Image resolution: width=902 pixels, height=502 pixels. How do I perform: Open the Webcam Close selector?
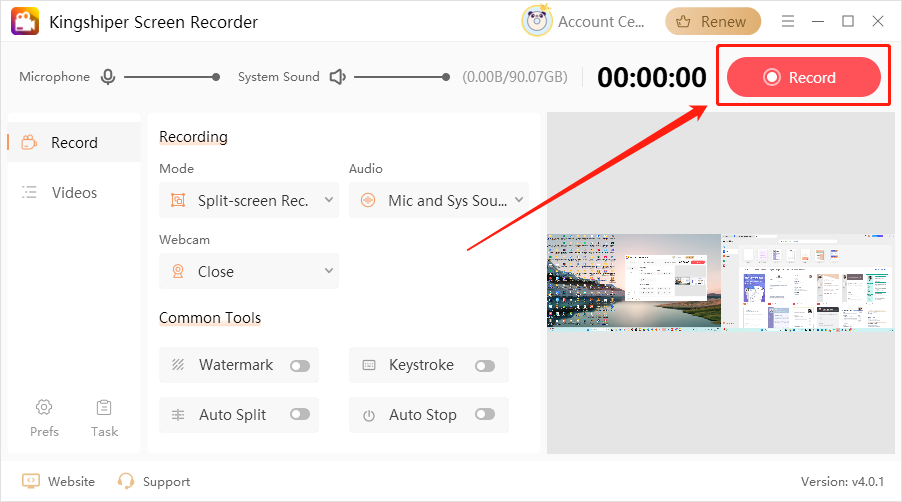[x=249, y=271]
